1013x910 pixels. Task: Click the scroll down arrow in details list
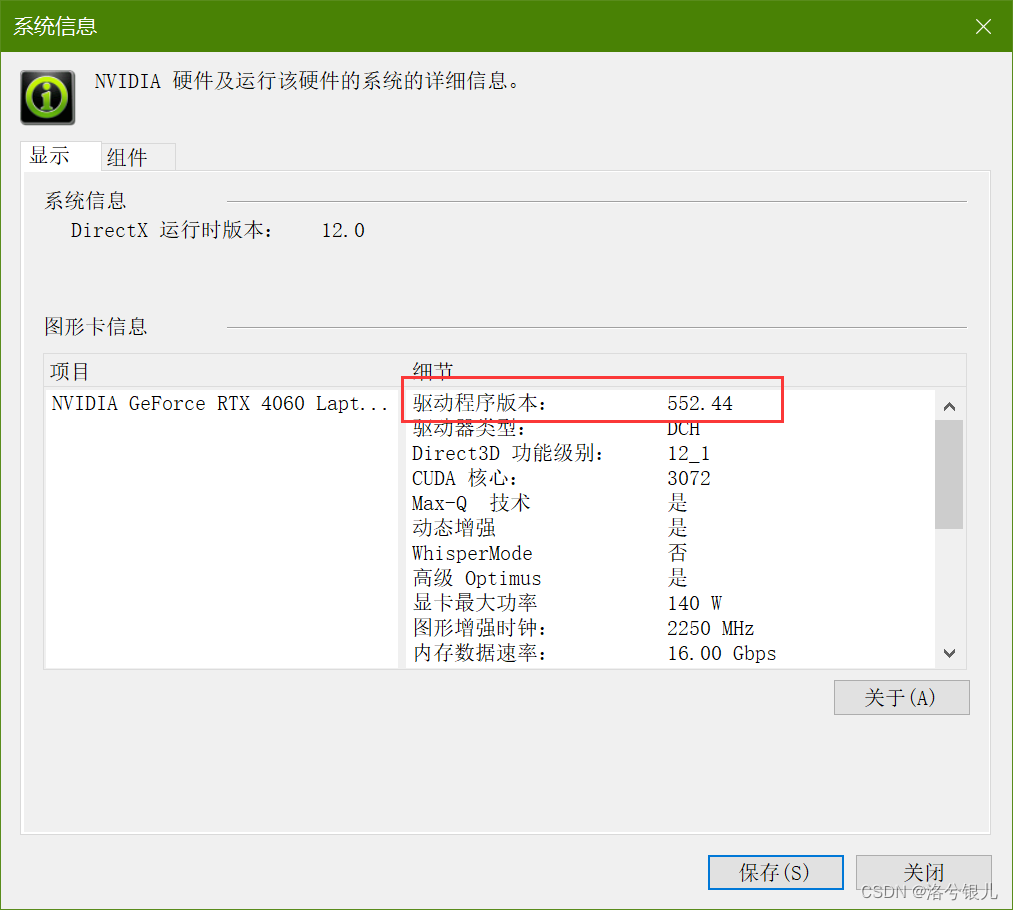point(949,653)
